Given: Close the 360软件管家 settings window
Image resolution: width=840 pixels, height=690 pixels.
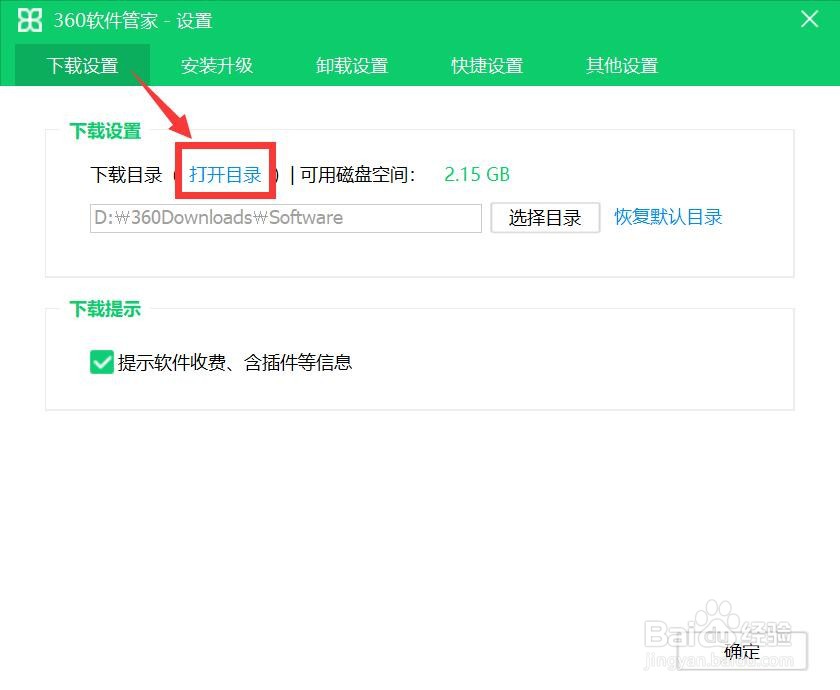Looking at the screenshot, I should tap(808, 19).
